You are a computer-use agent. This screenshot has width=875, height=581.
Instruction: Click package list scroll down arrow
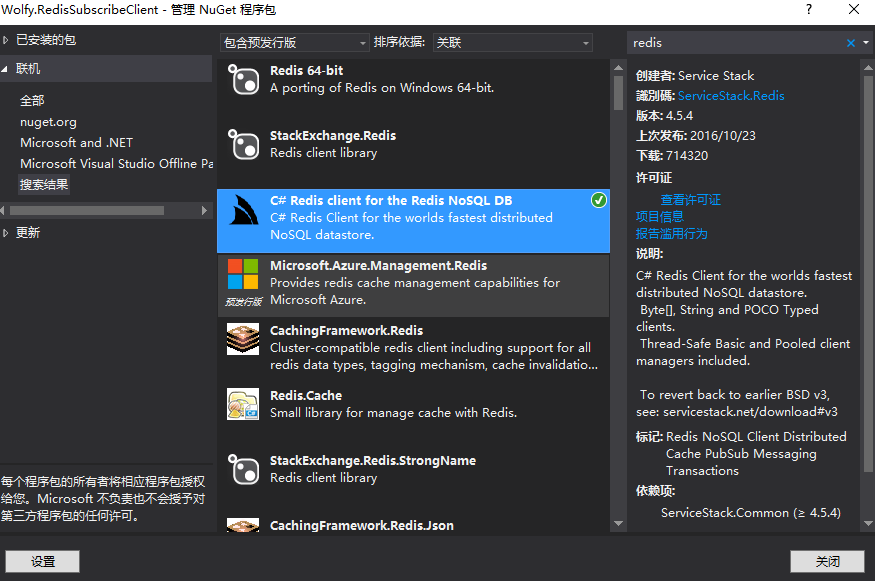pos(618,524)
